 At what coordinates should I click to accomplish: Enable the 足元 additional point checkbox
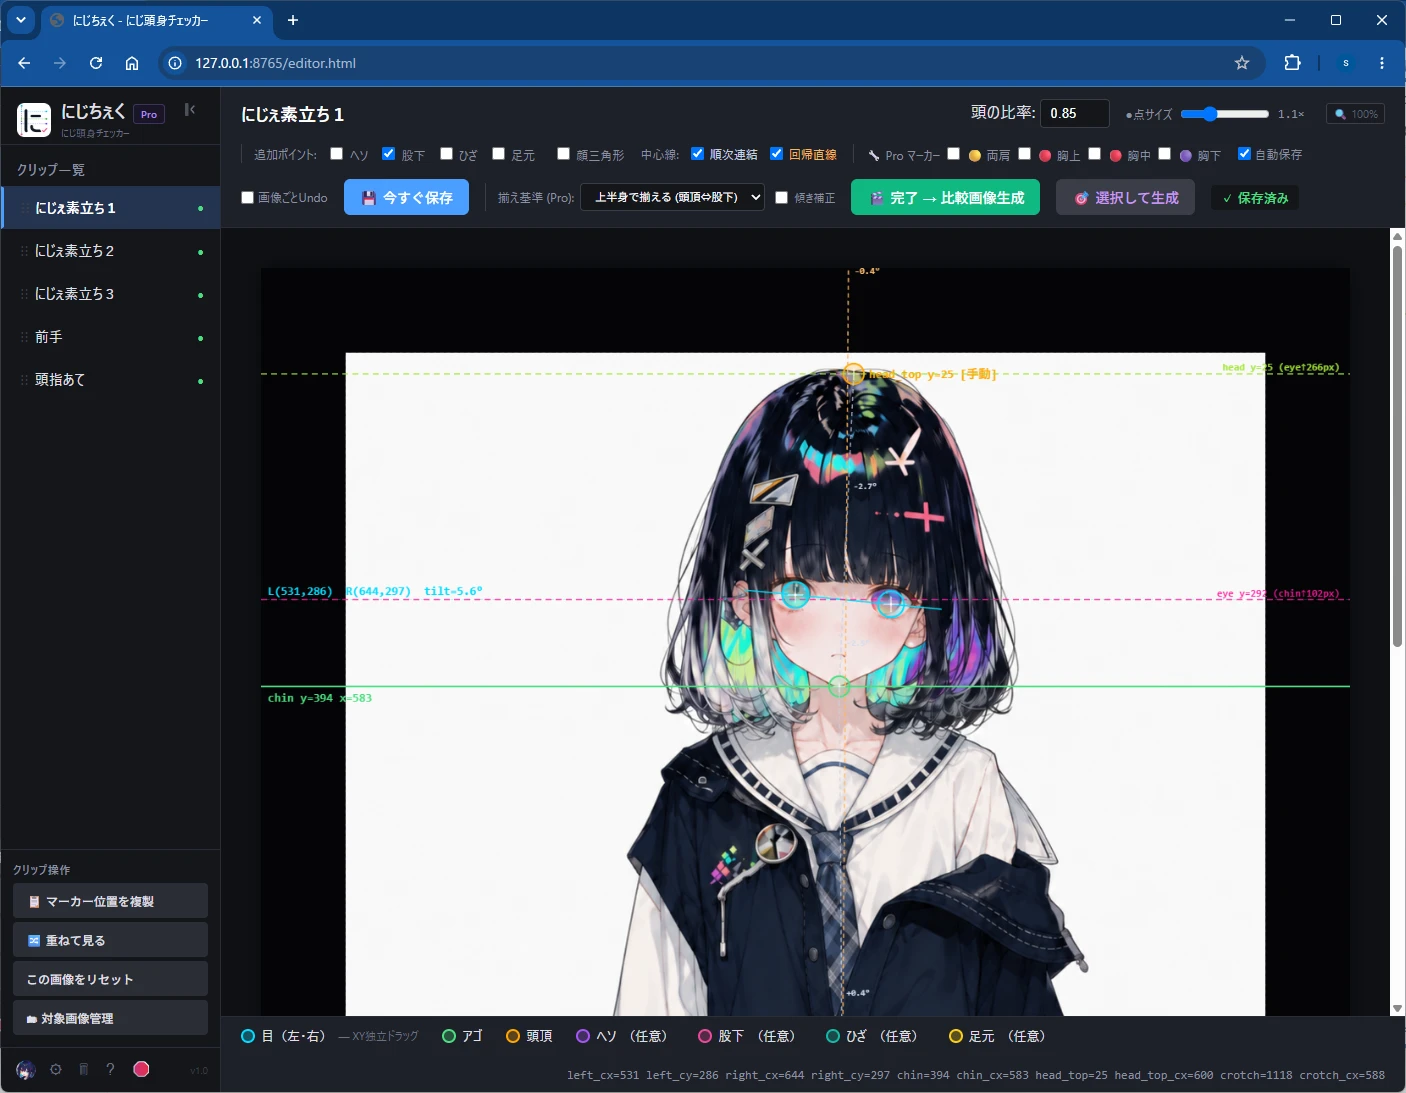point(499,154)
